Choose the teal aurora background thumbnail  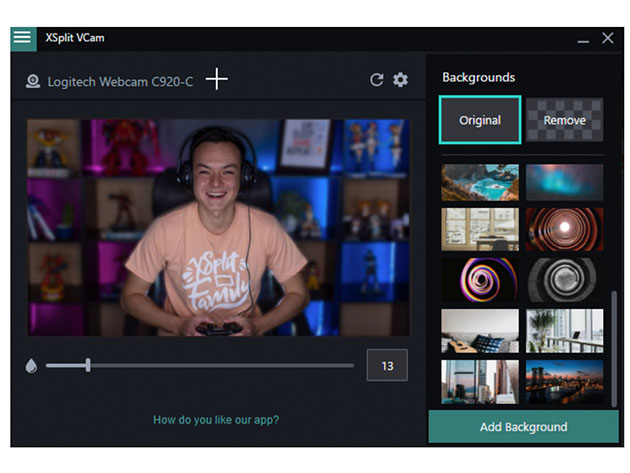pos(564,182)
